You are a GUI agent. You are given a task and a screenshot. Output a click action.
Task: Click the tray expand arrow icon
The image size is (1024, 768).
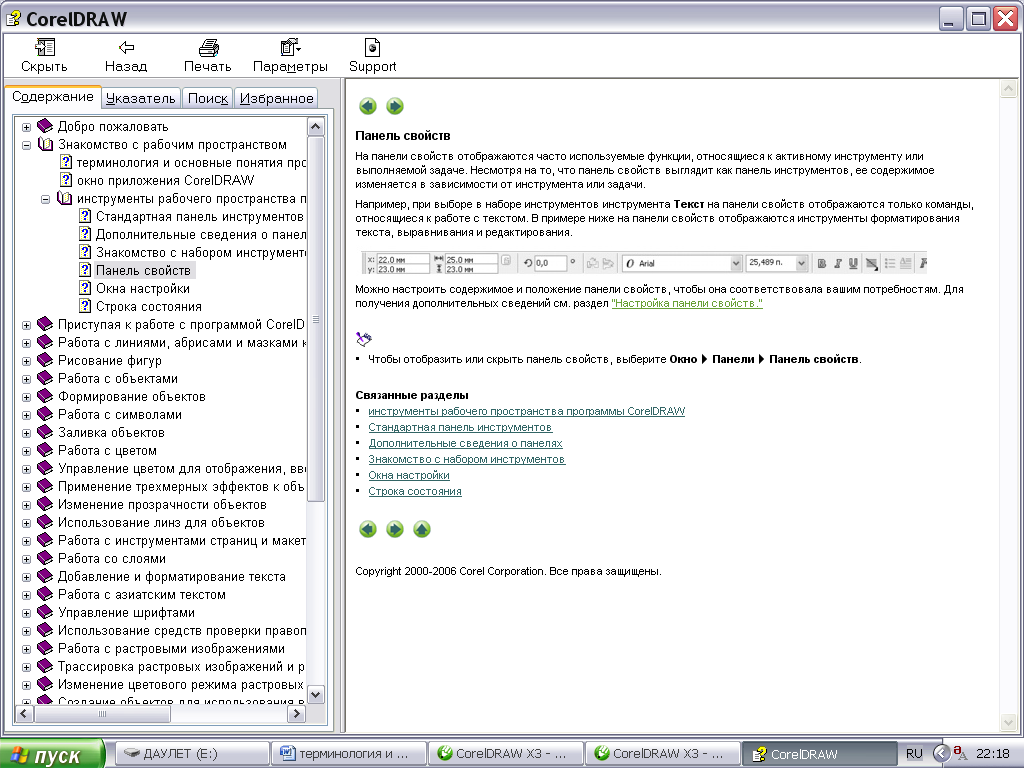pyautogui.click(x=940, y=754)
